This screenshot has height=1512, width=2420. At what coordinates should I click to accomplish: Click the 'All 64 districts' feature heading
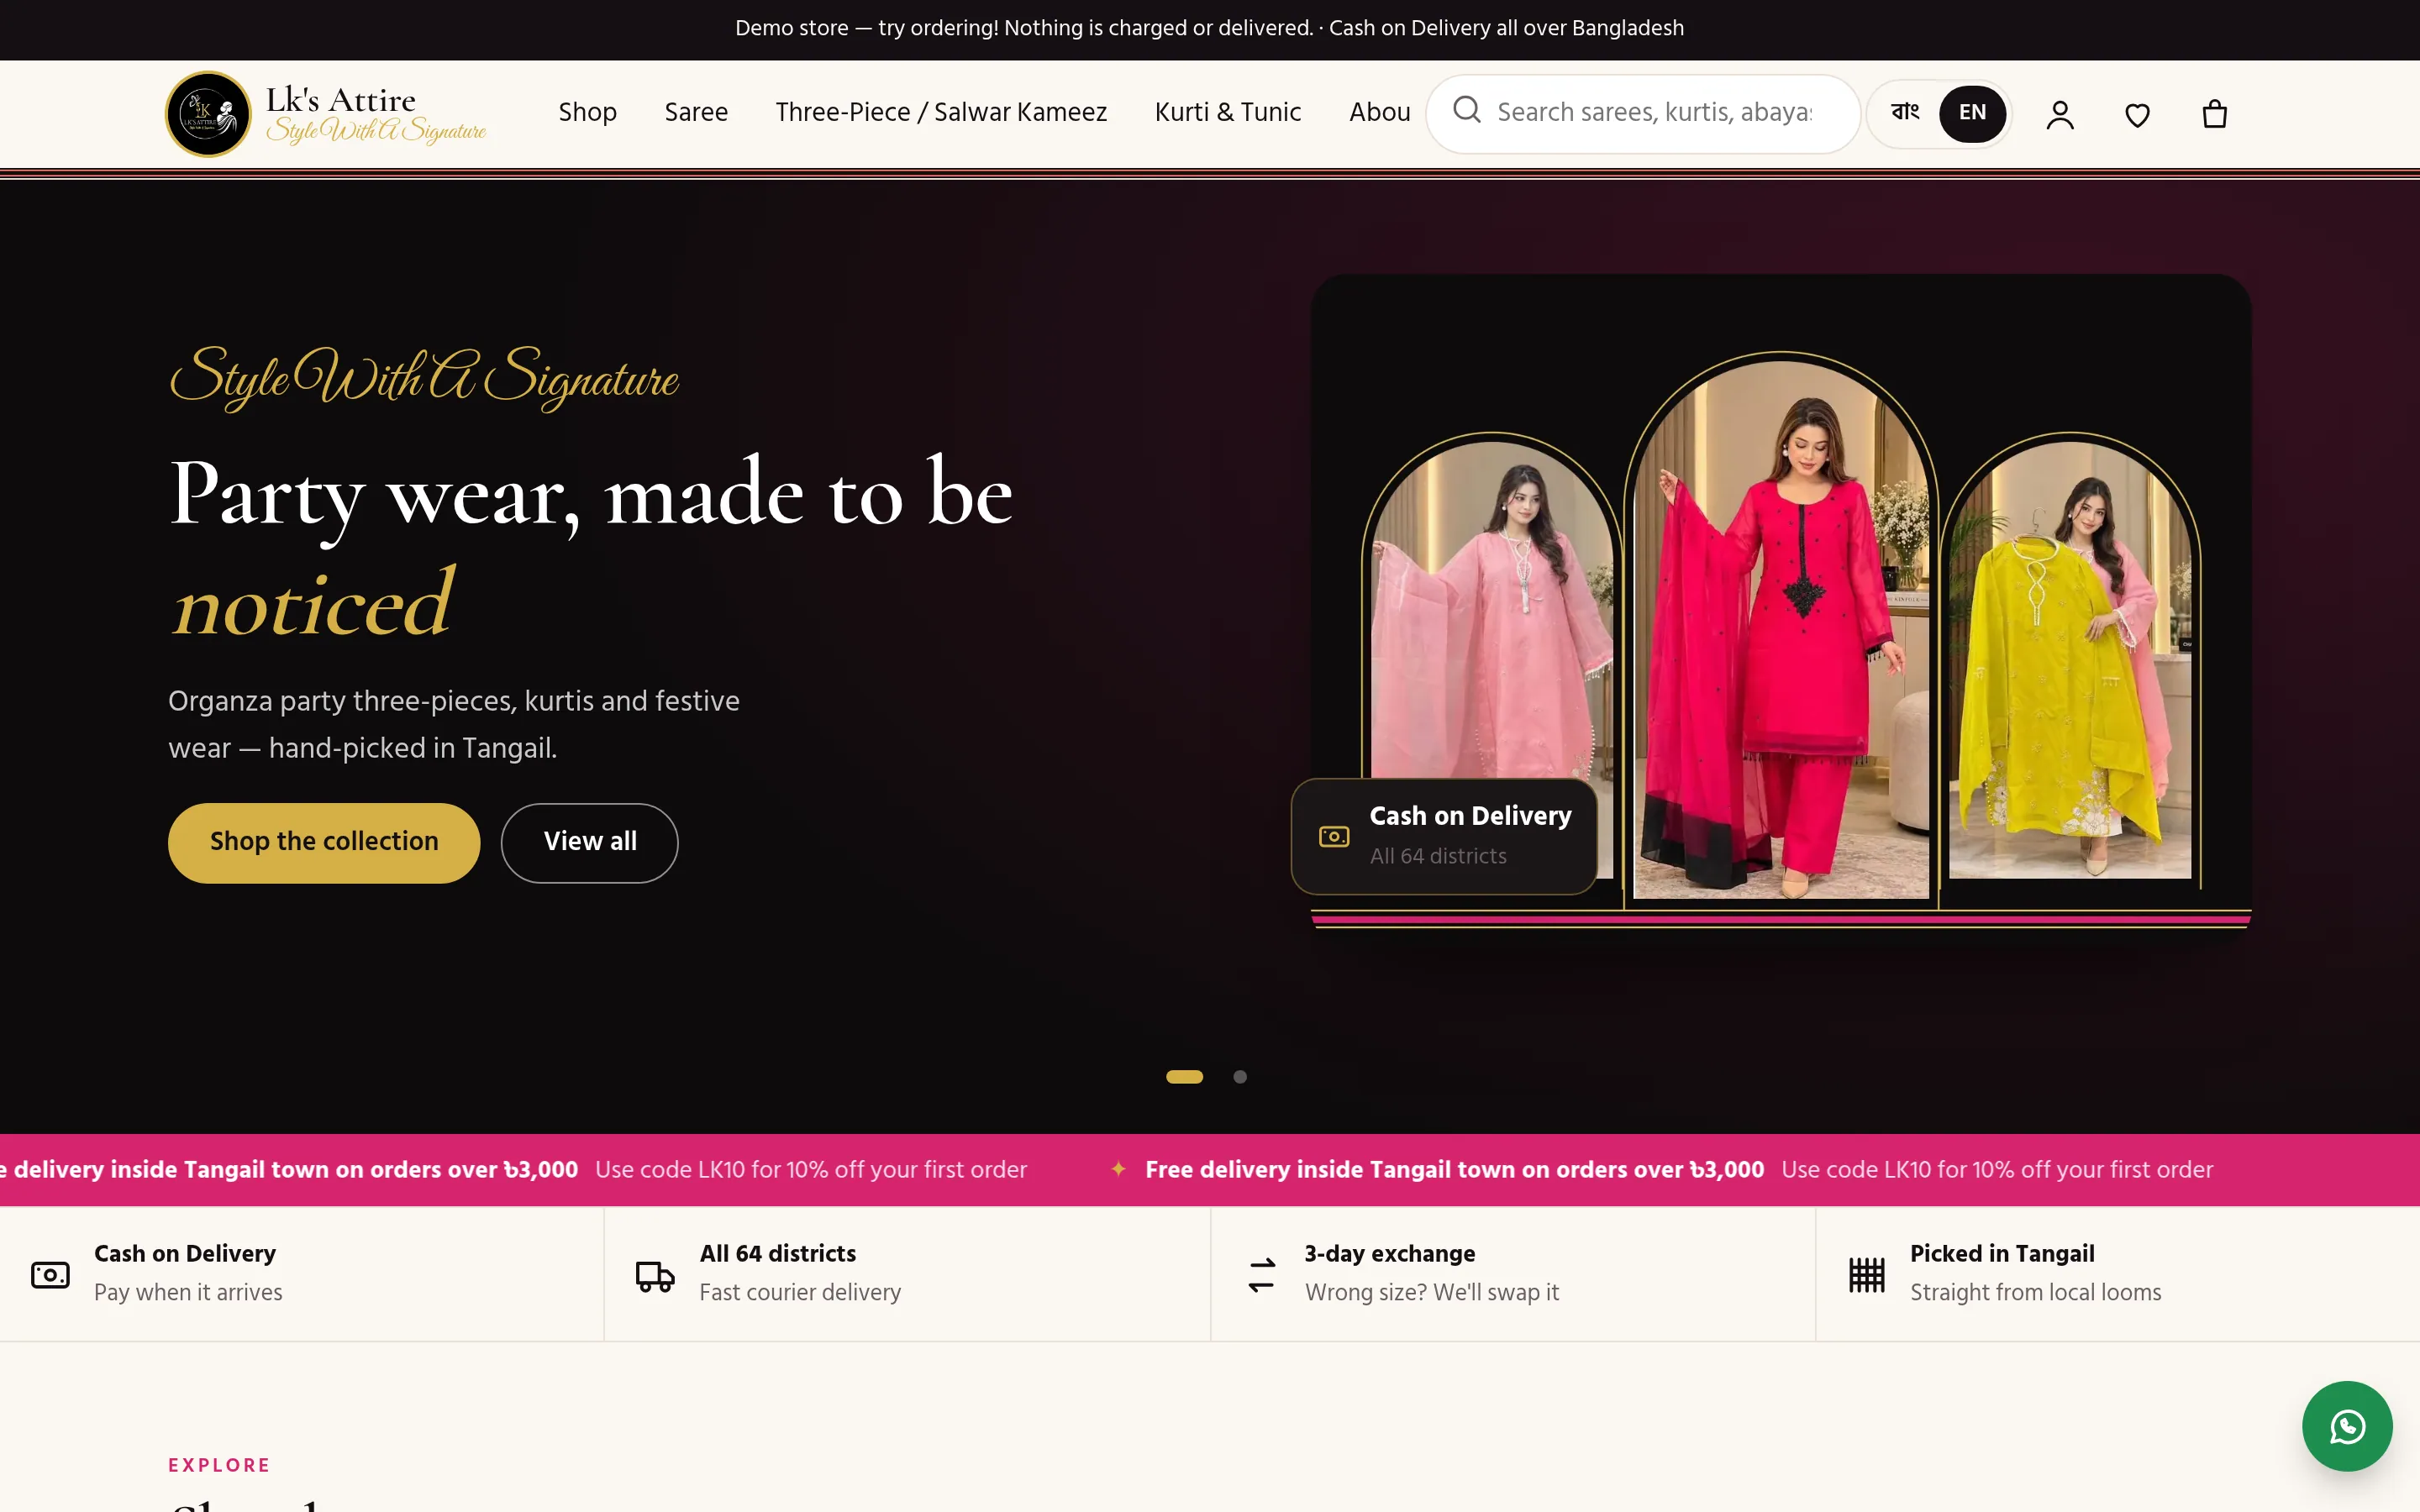point(778,1253)
